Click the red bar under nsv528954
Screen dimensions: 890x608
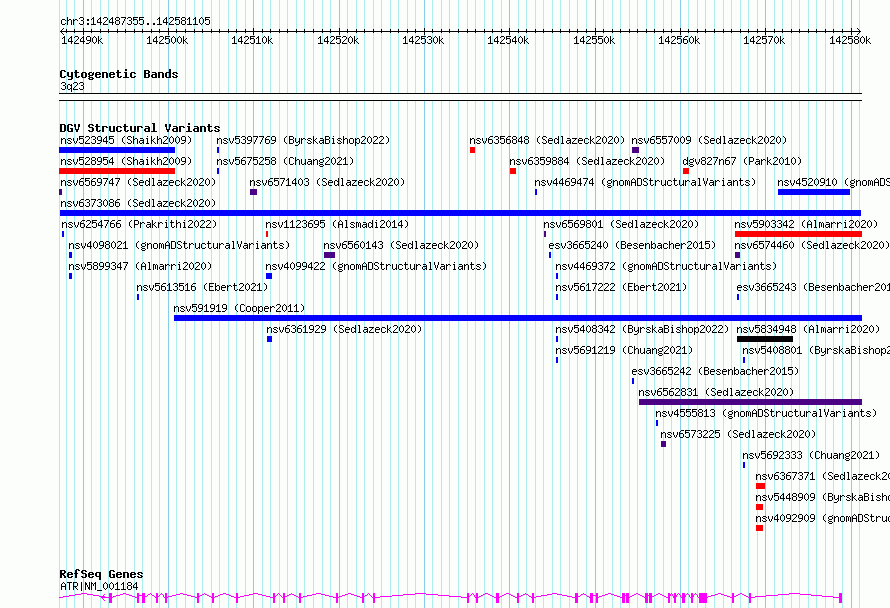[x=117, y=171]
